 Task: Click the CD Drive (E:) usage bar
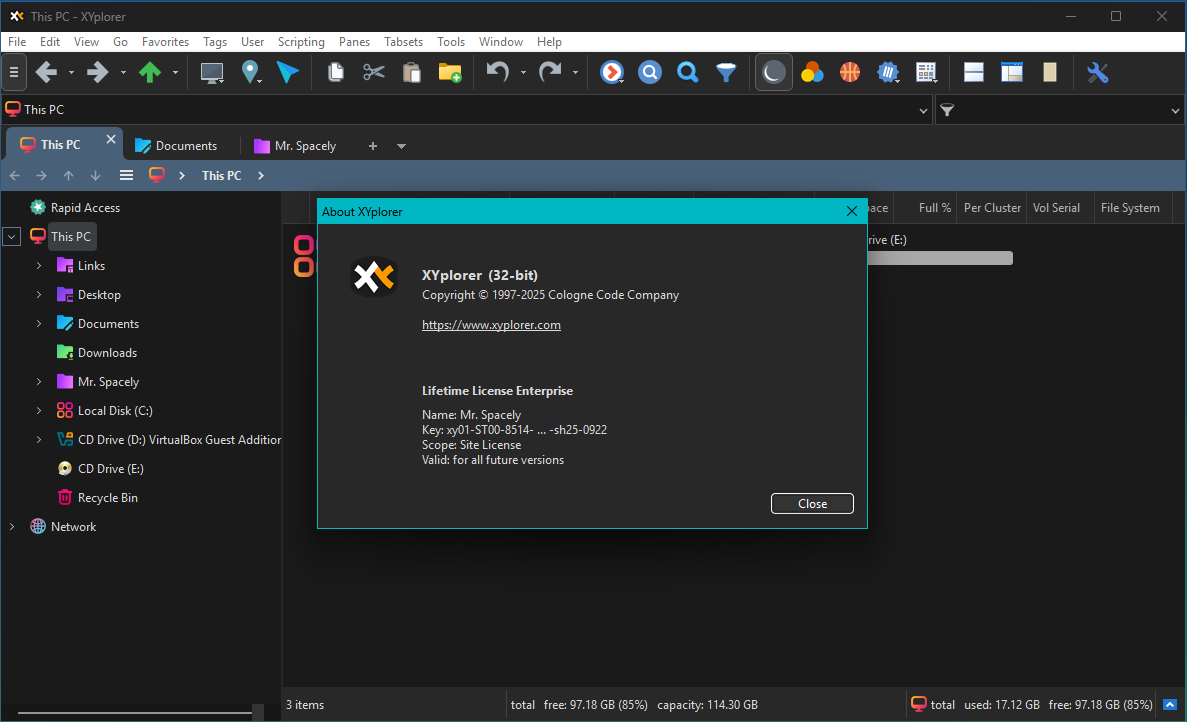939,258
